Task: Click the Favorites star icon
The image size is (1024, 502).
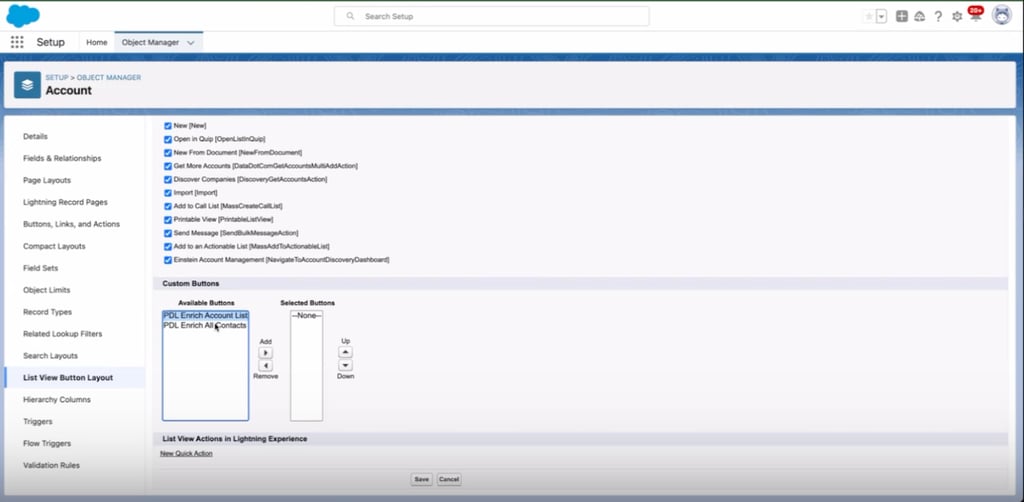Action: click(869, 17)
